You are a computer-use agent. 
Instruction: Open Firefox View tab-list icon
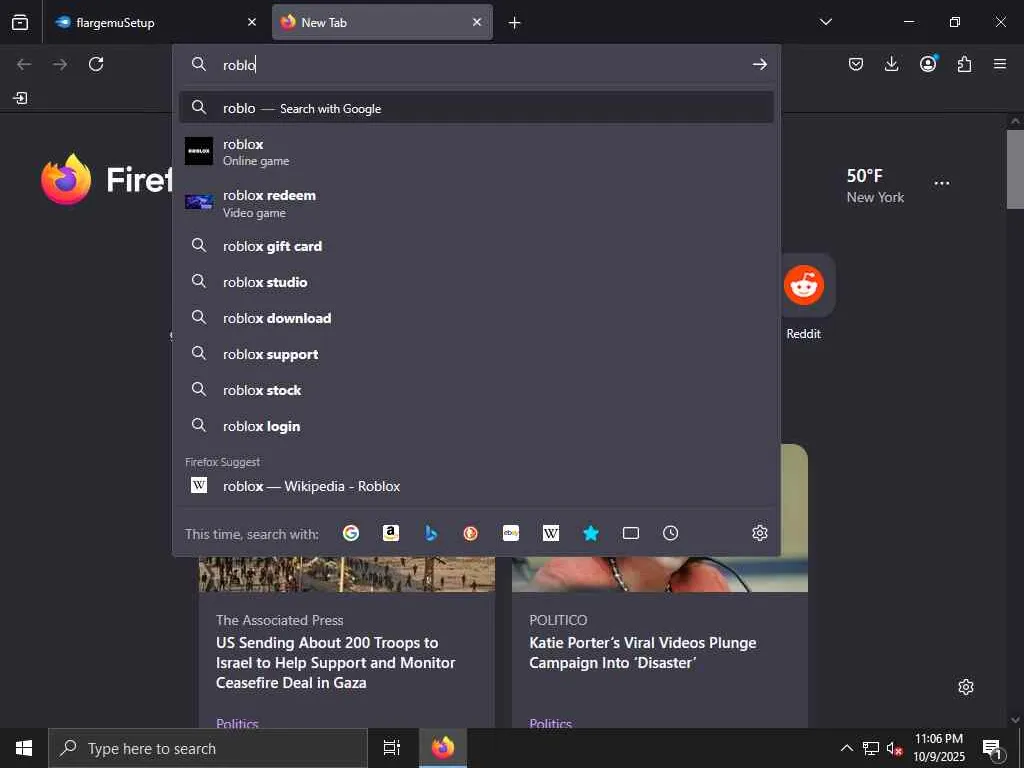pyautogui.click(x=20, y=22)
